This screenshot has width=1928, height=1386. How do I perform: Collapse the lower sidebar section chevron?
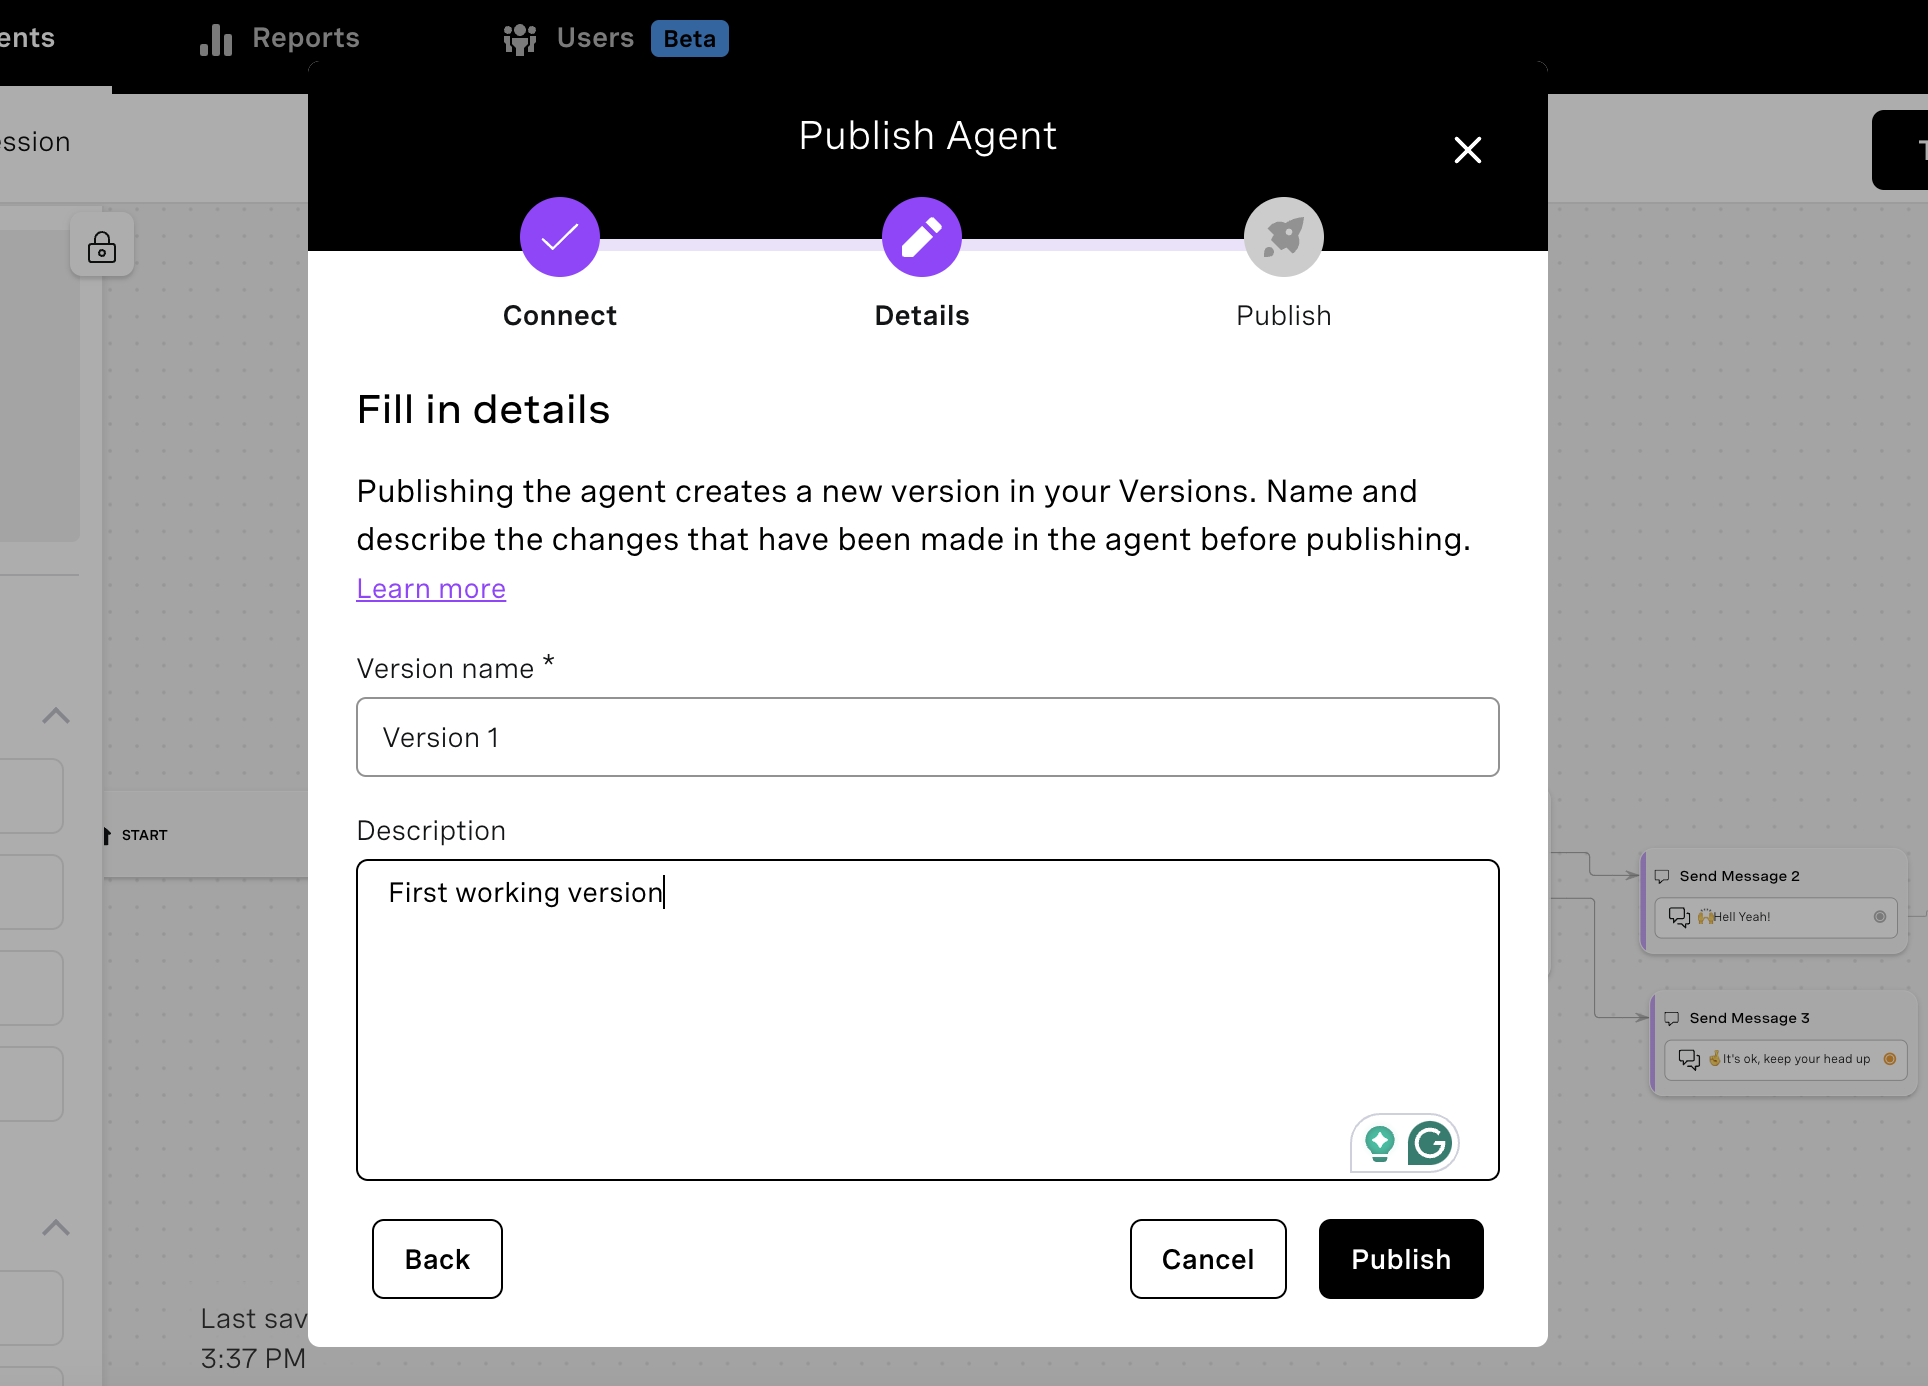pyautogui.click(x=56, y=1228)
